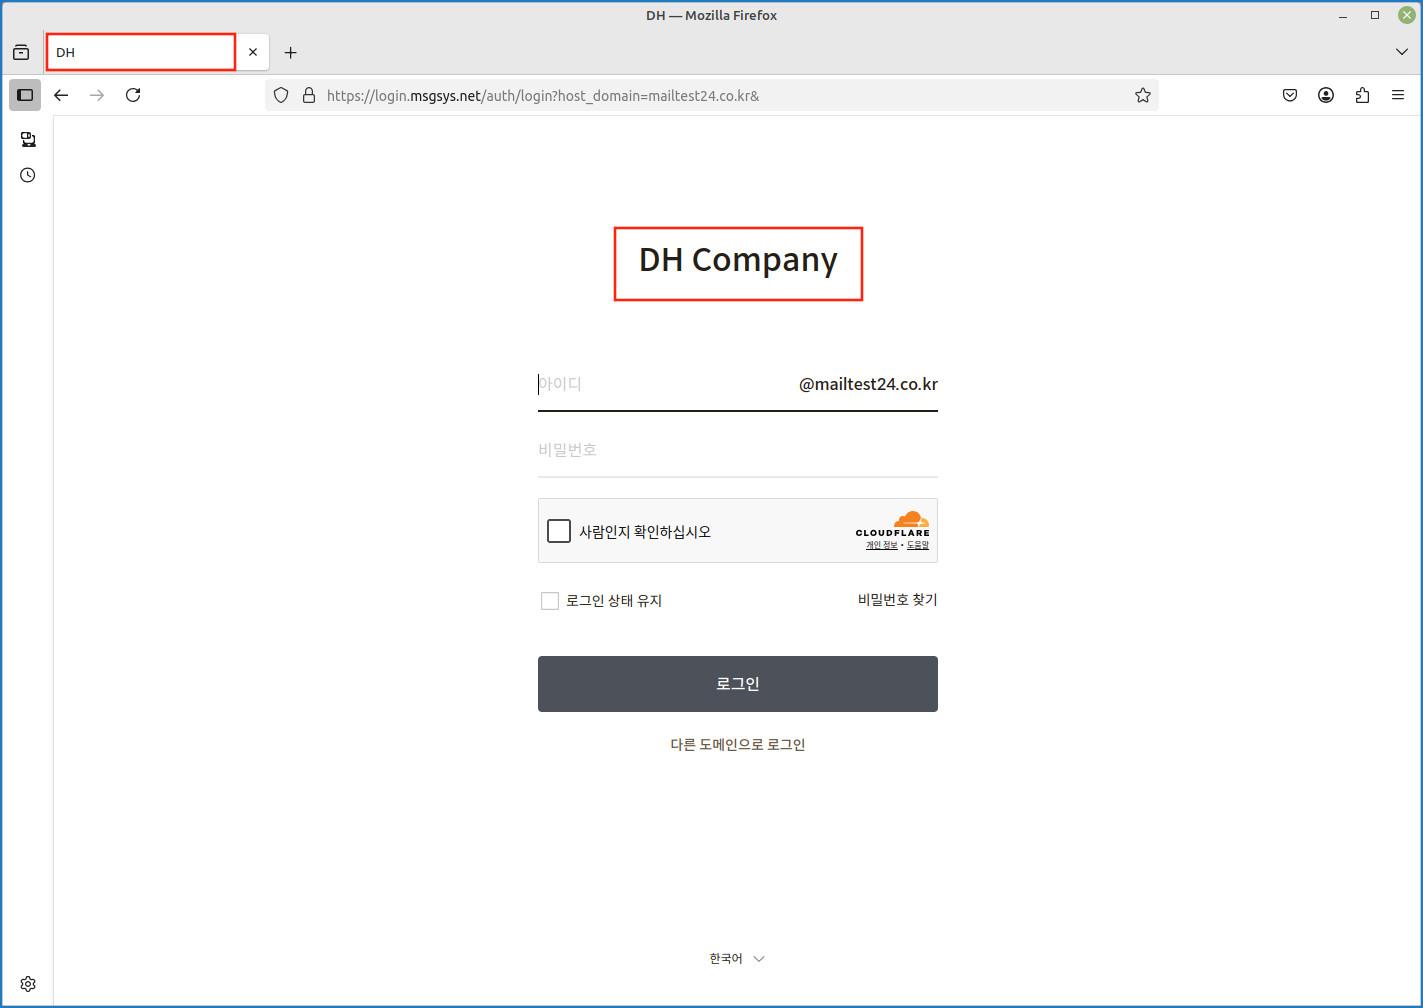Click the Firefox View icon
1423x1008 pixels.
[x=21, y=52]
